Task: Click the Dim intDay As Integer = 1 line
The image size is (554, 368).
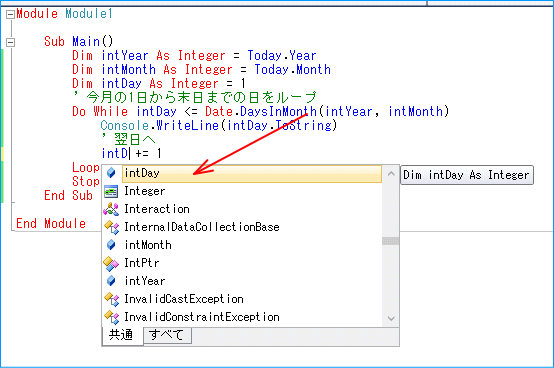Action: [x=159, y=84]
